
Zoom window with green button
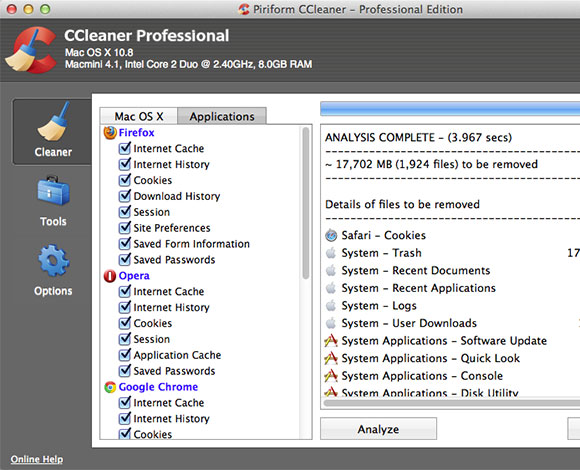click(45, 9)
